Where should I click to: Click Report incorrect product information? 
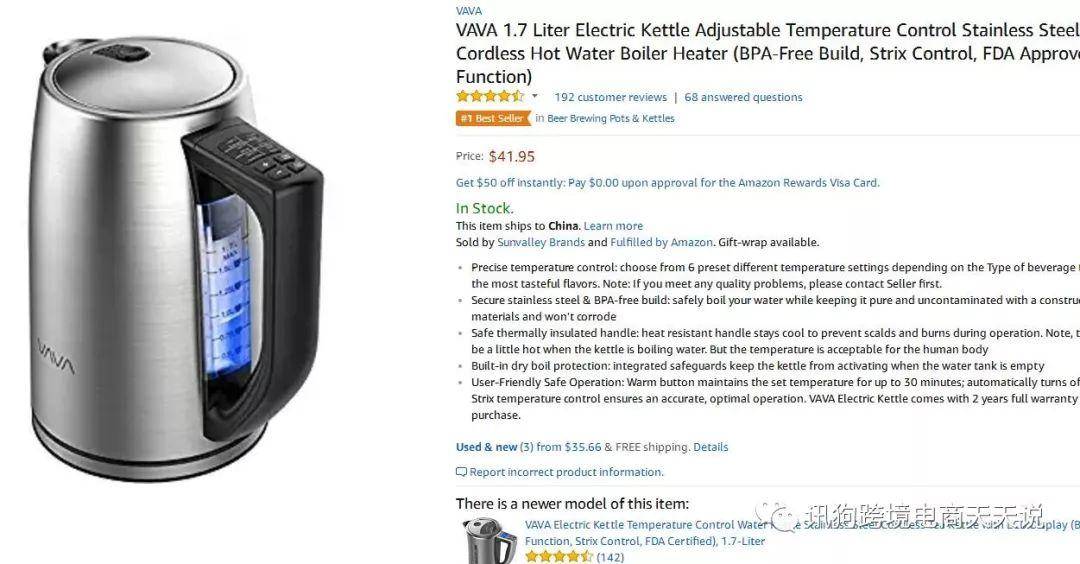coord(566,472)
